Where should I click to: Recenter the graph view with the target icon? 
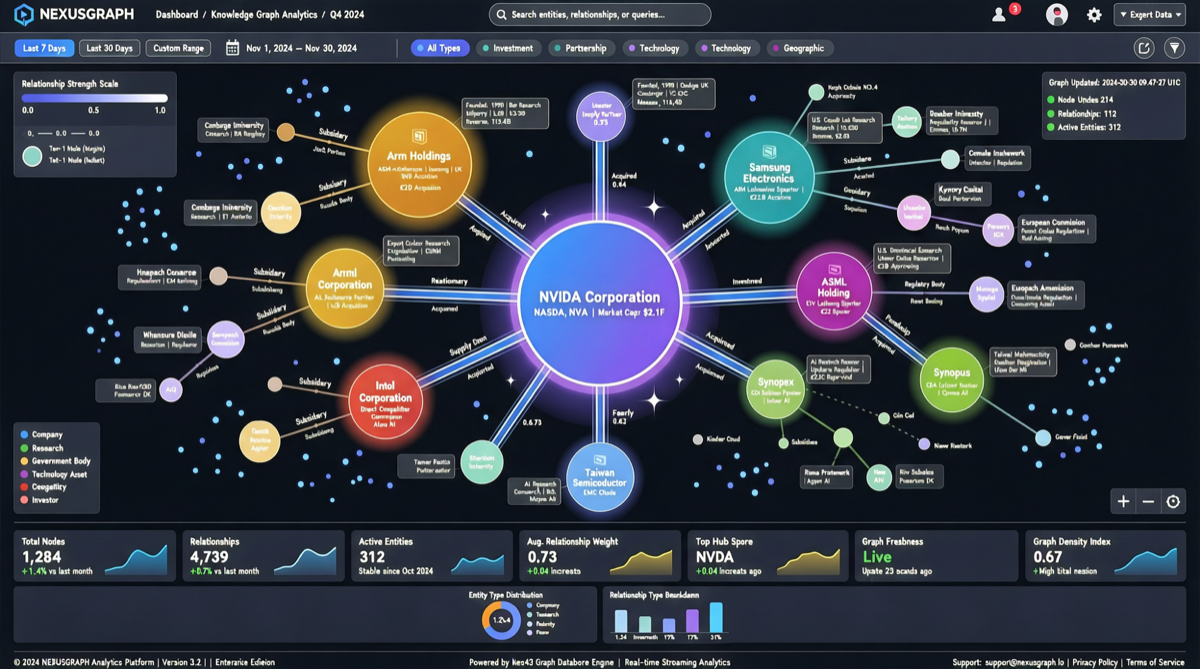click(1170, 500)
